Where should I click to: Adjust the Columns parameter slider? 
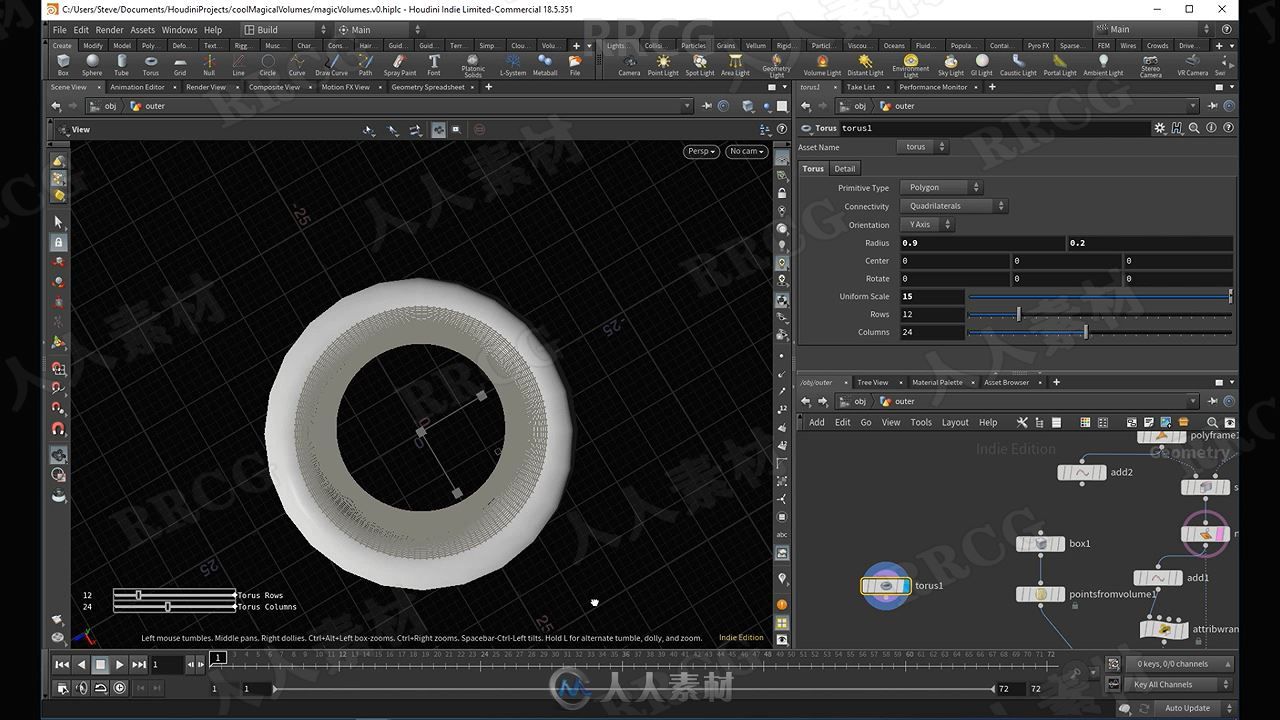1100,332
